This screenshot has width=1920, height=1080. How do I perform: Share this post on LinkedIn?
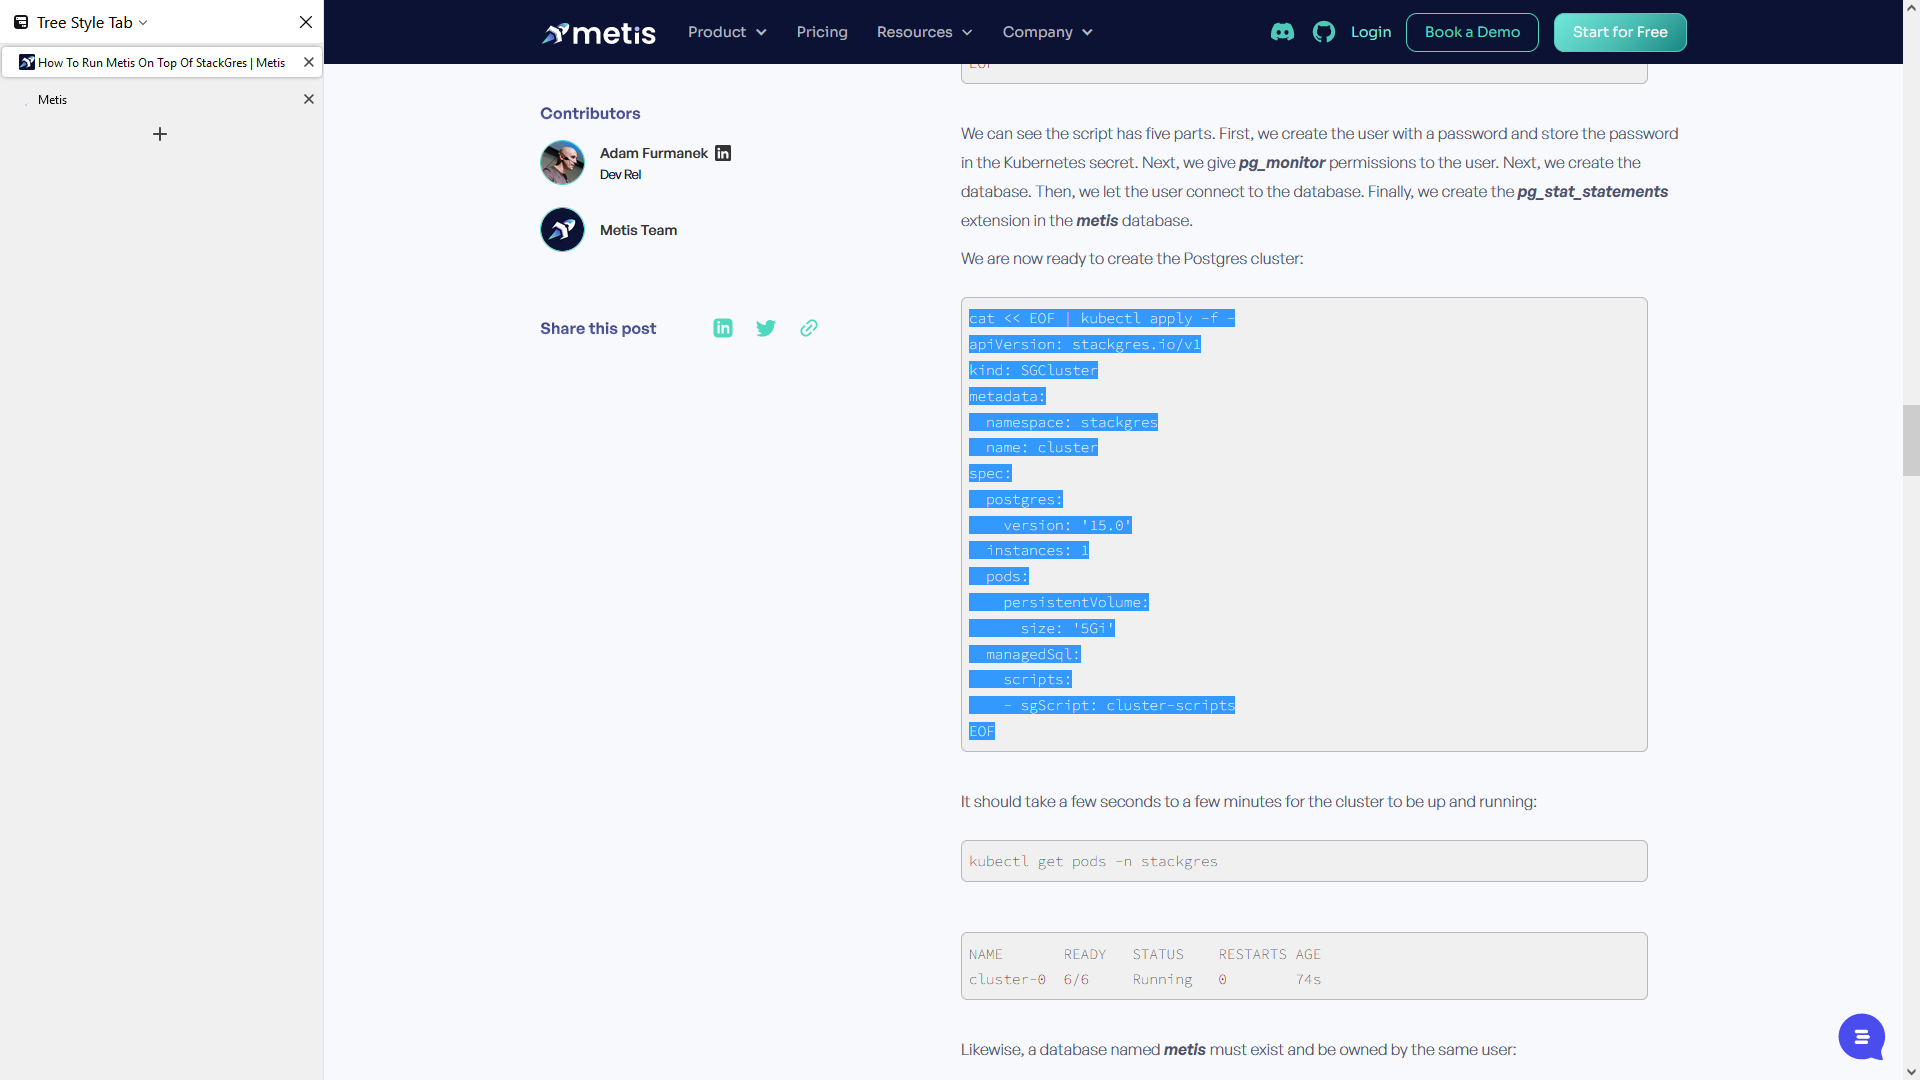(723, 328)
